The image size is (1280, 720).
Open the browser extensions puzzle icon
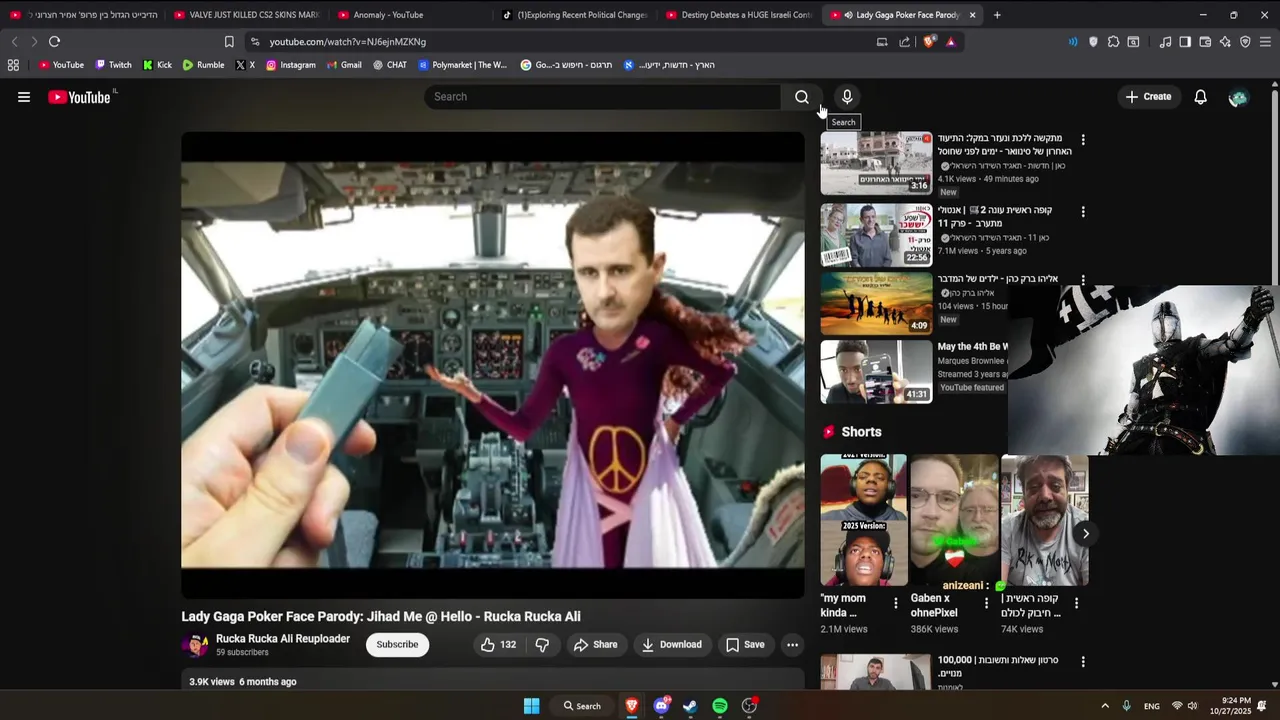point(1113,42)
